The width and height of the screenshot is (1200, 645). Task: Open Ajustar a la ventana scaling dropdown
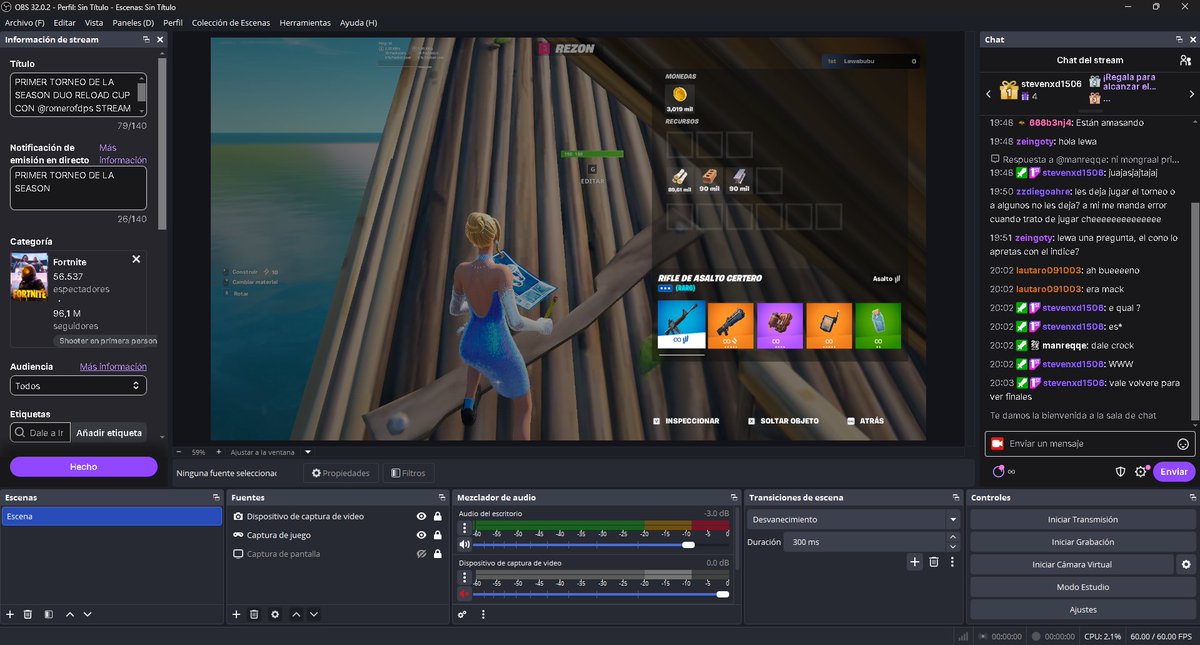[x=308, y=452]
